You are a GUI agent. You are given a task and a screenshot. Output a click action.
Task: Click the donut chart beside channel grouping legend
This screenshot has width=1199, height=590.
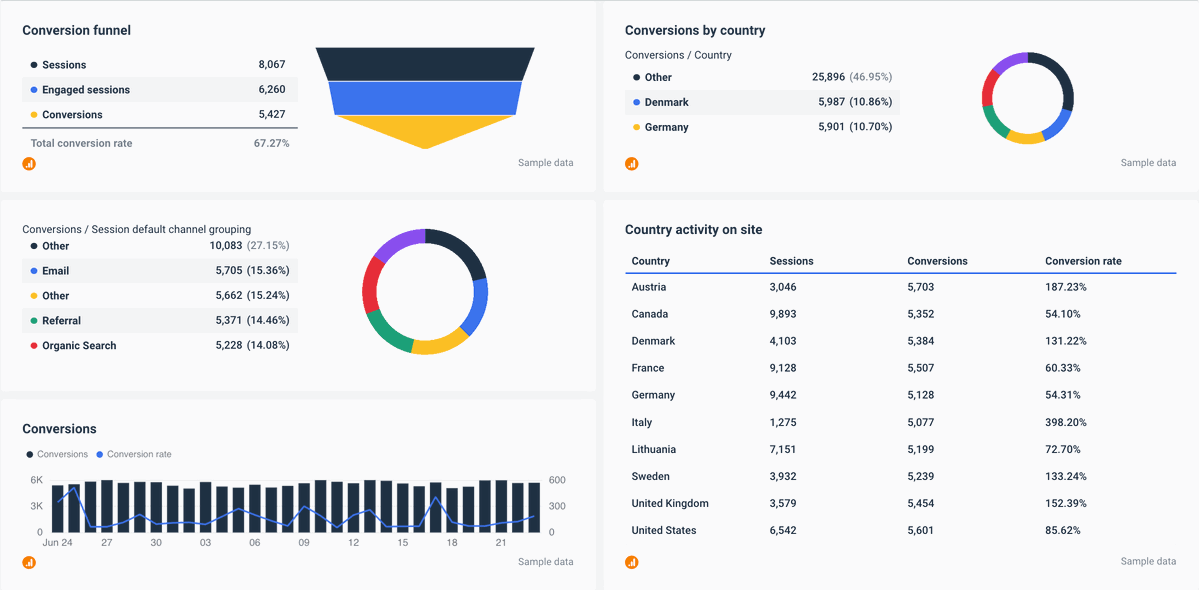coord(424,291)
